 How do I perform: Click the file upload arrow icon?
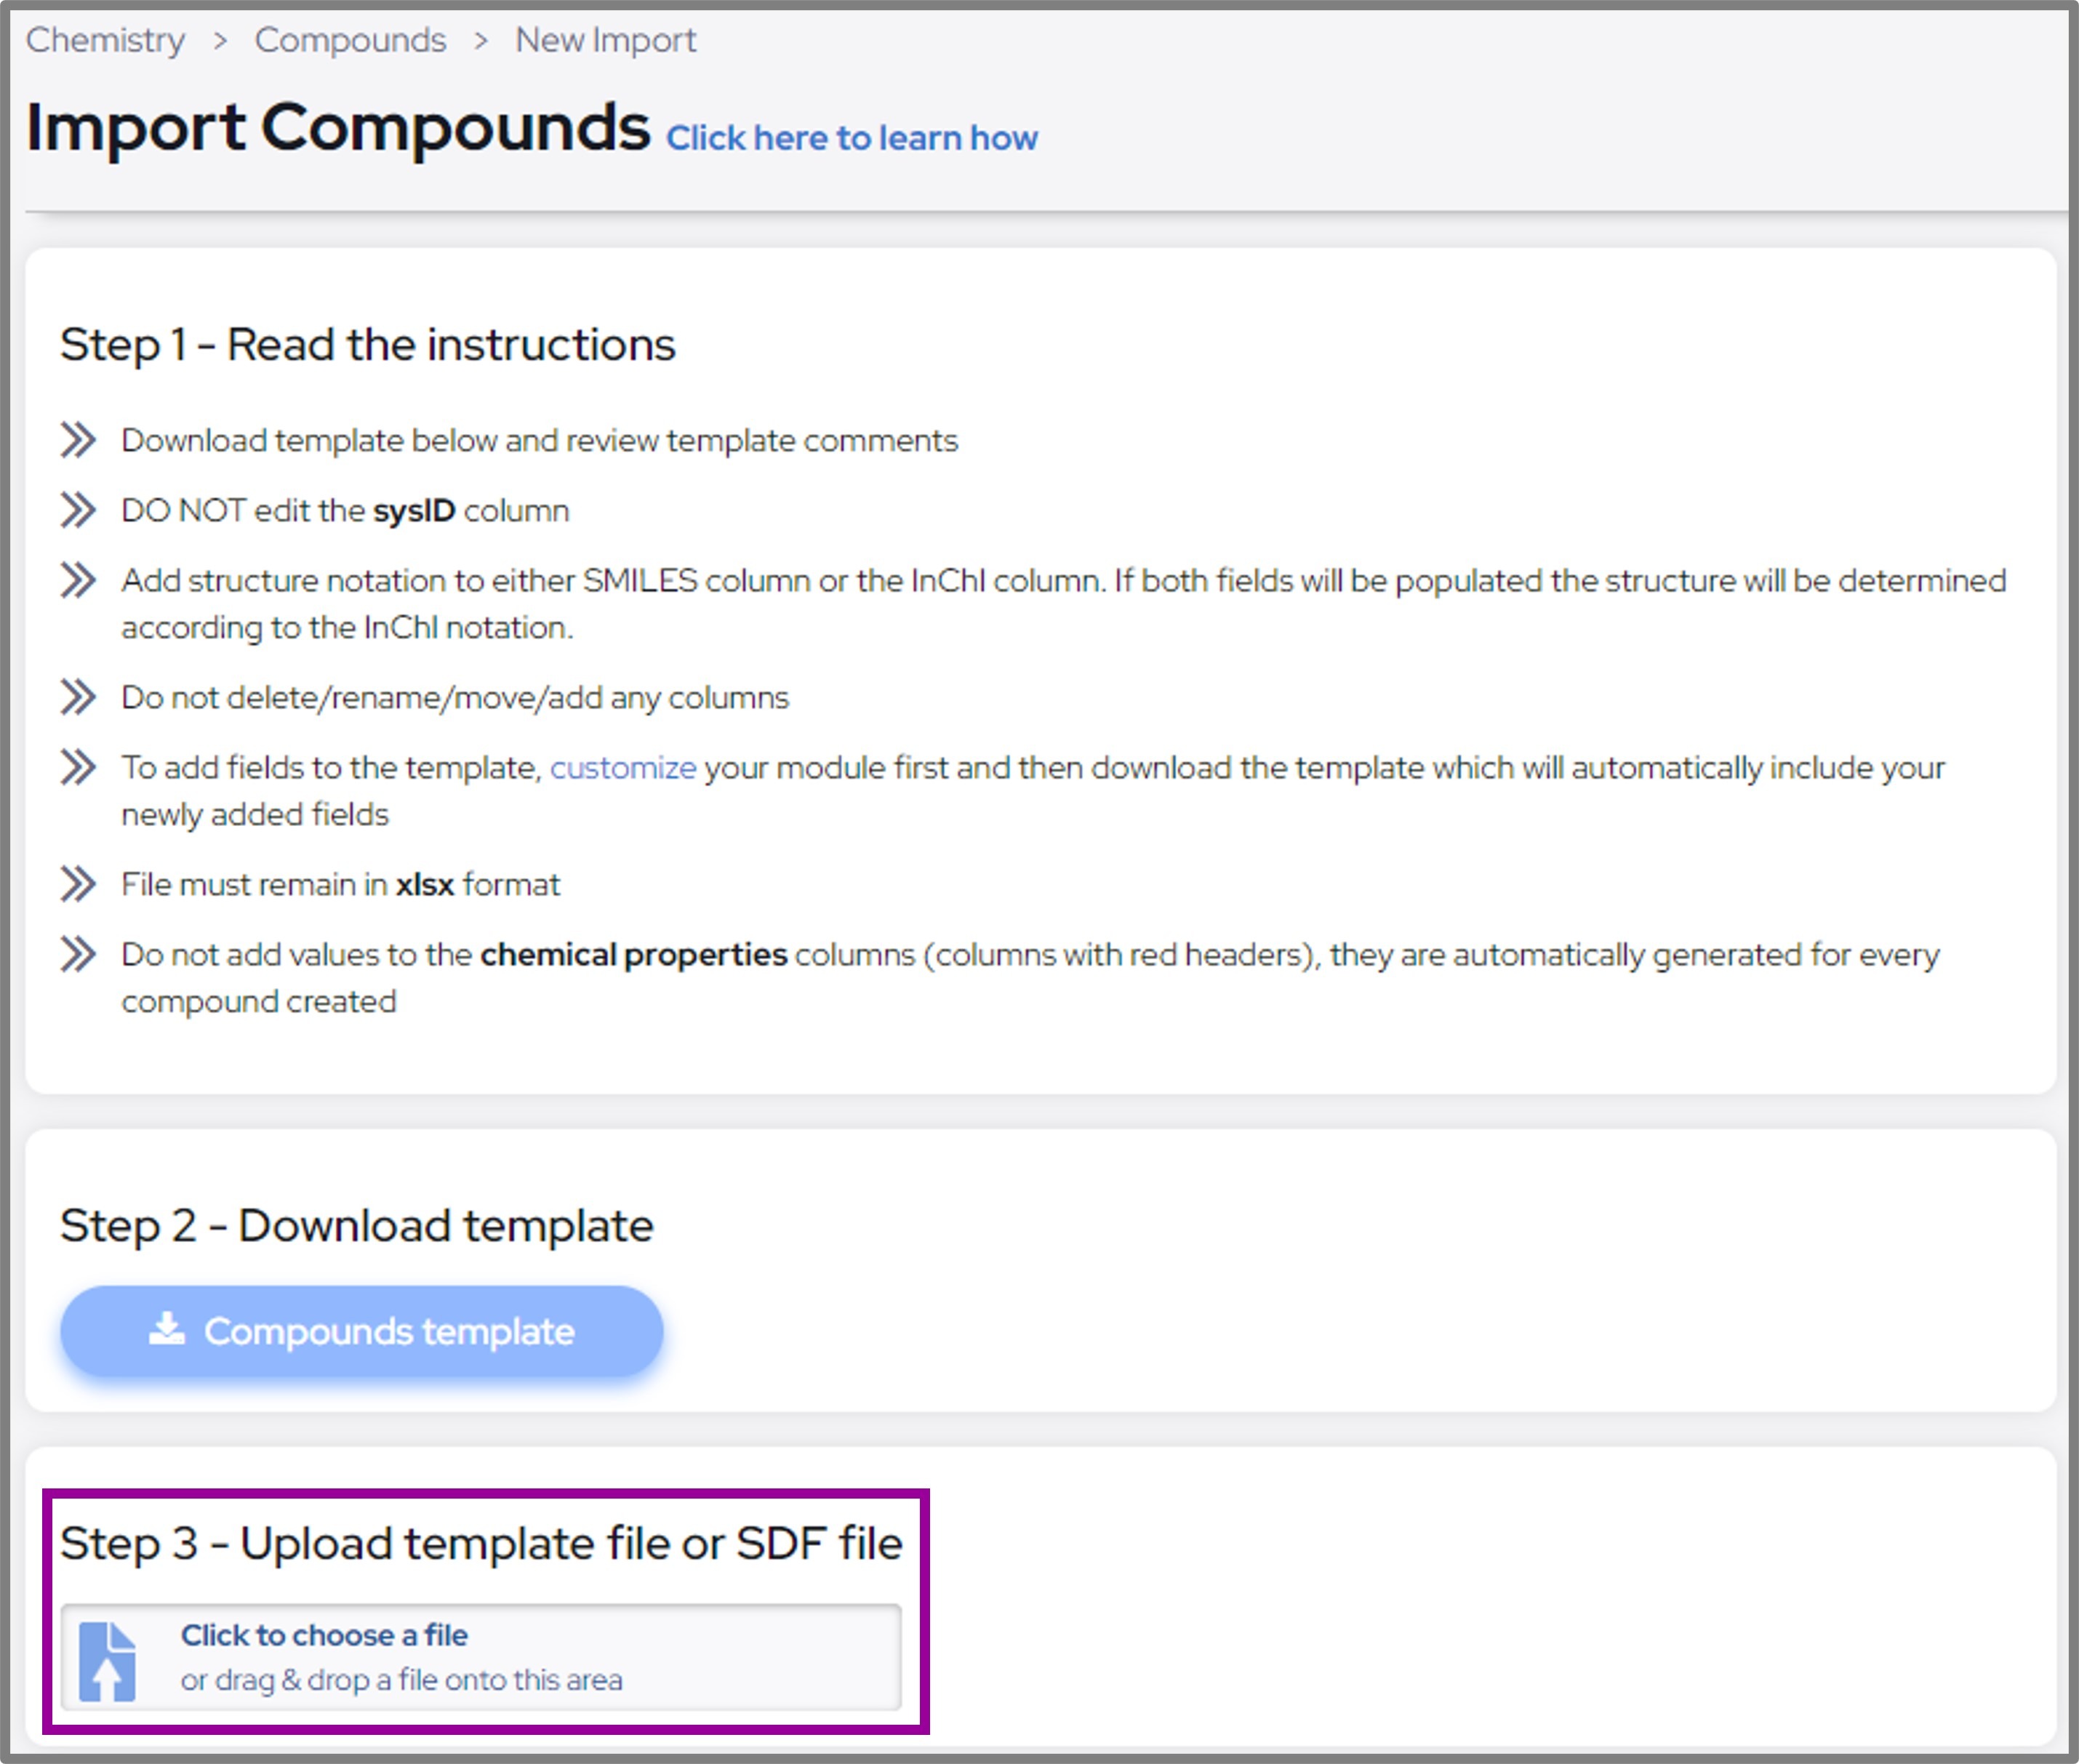click(107, 1661)
